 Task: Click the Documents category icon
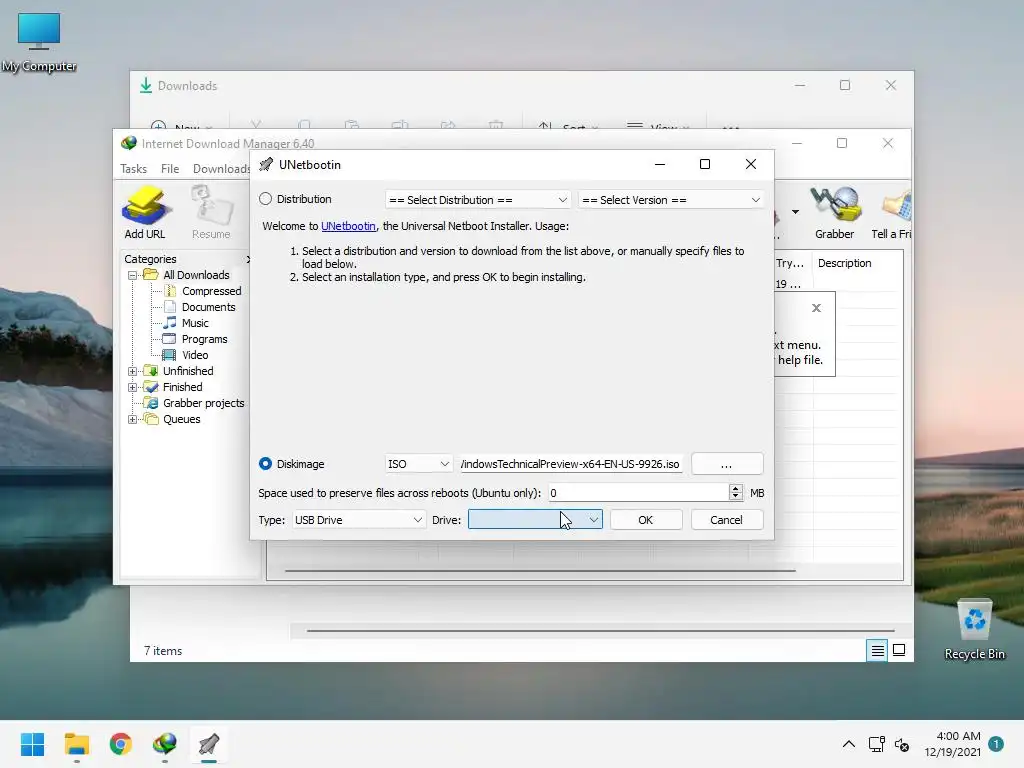click(170, 307)
